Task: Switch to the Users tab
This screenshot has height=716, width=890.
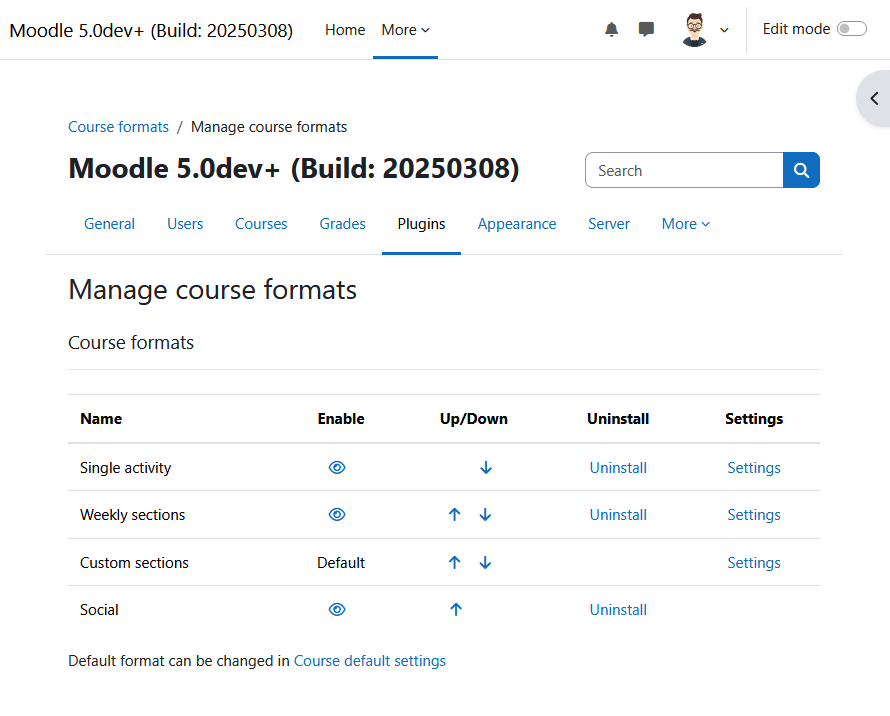Action: tap(185, 224)
